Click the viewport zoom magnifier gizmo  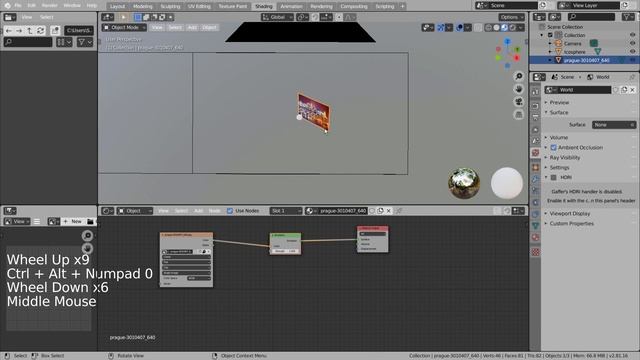[519, 76]
